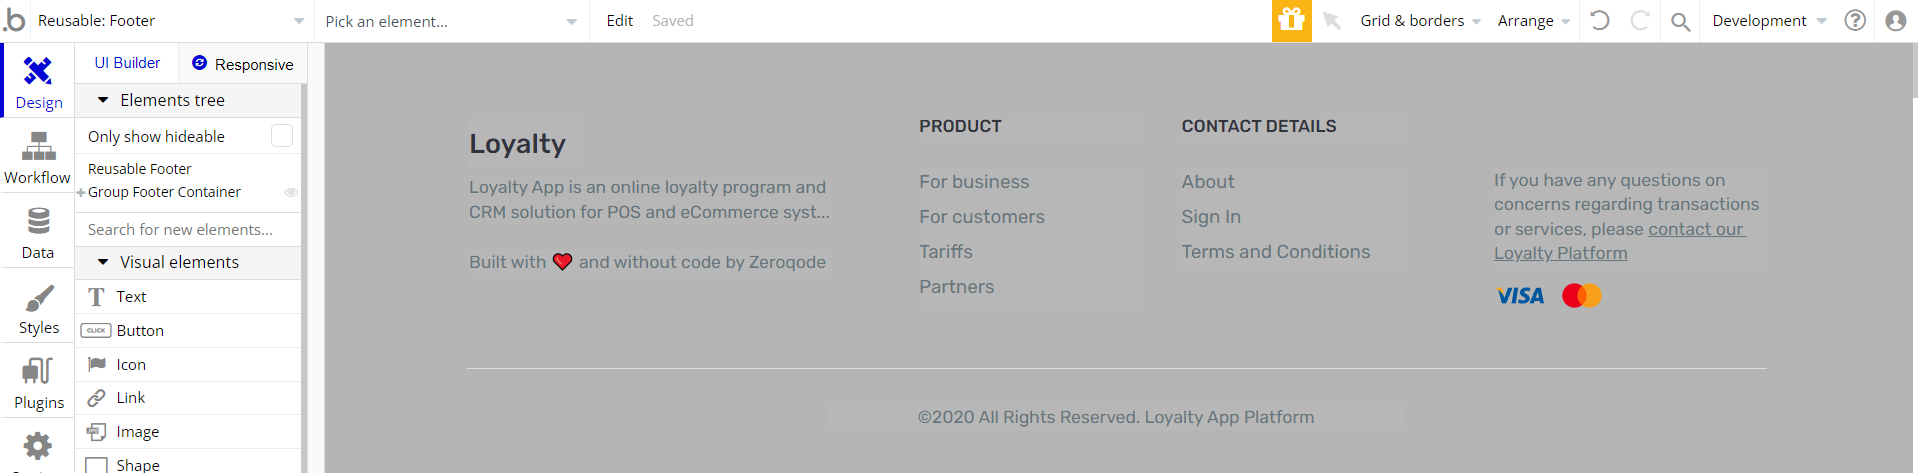Screen dimensions: 1918x473
Task: Open the Grid & borders menu
Action: coord(1420,21)
